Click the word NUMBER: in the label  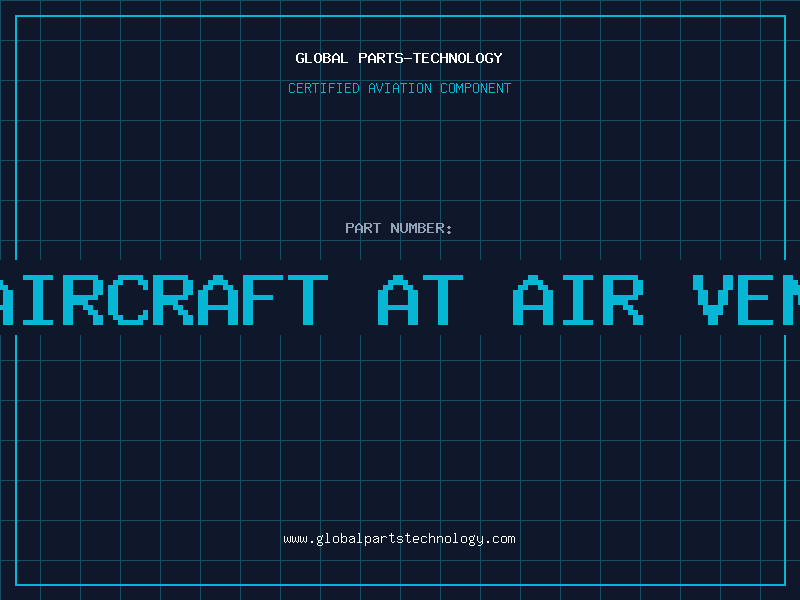click(421, 228)
